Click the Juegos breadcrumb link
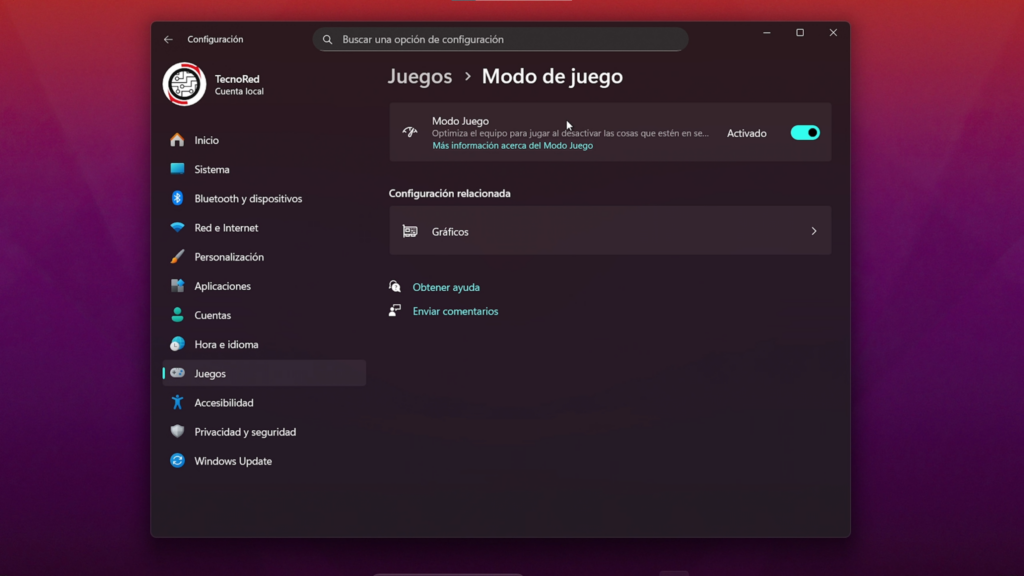1024x576 pixels. (420, 76)
